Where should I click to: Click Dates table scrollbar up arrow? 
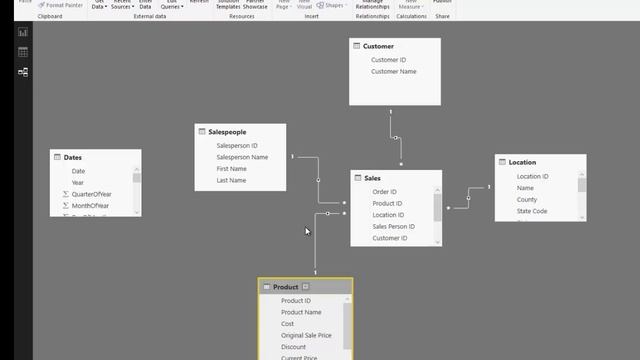point(137,169)
